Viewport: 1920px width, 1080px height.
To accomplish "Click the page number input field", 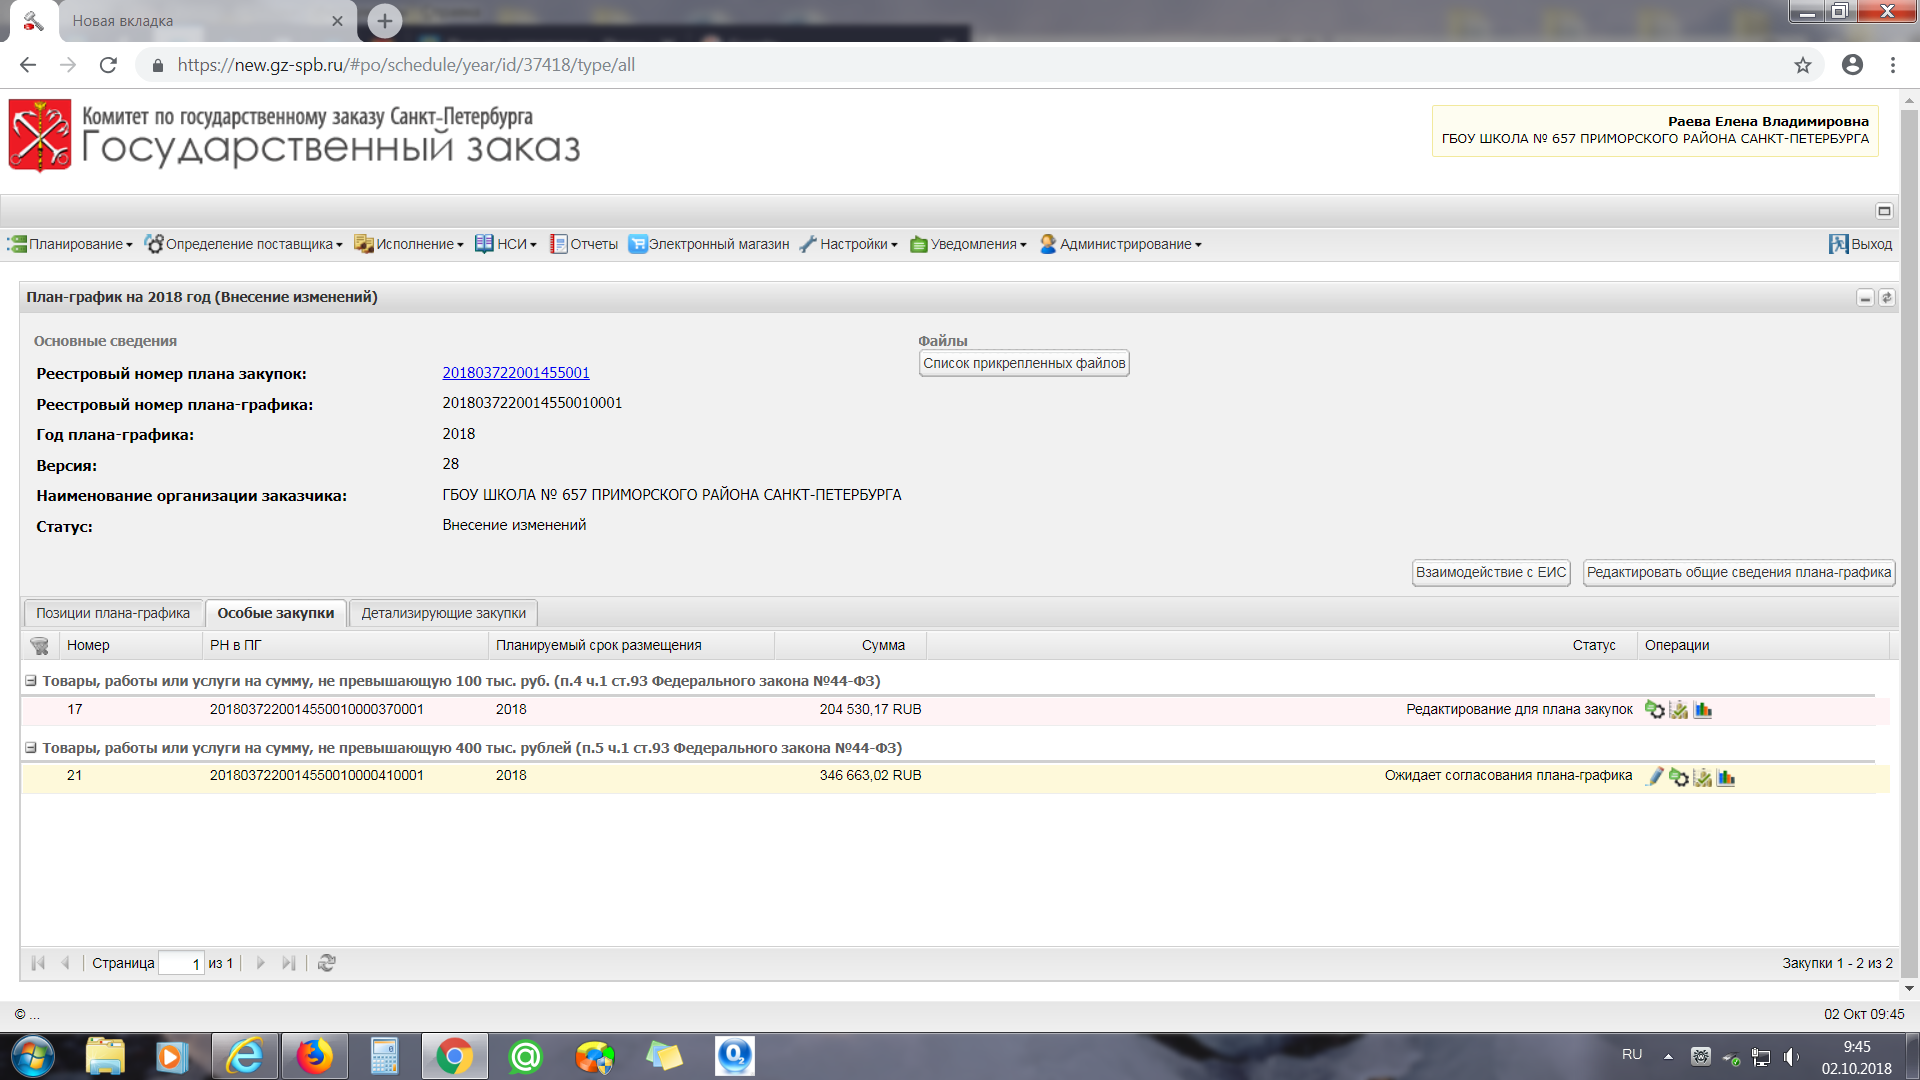I will click(x=181, y=963).
